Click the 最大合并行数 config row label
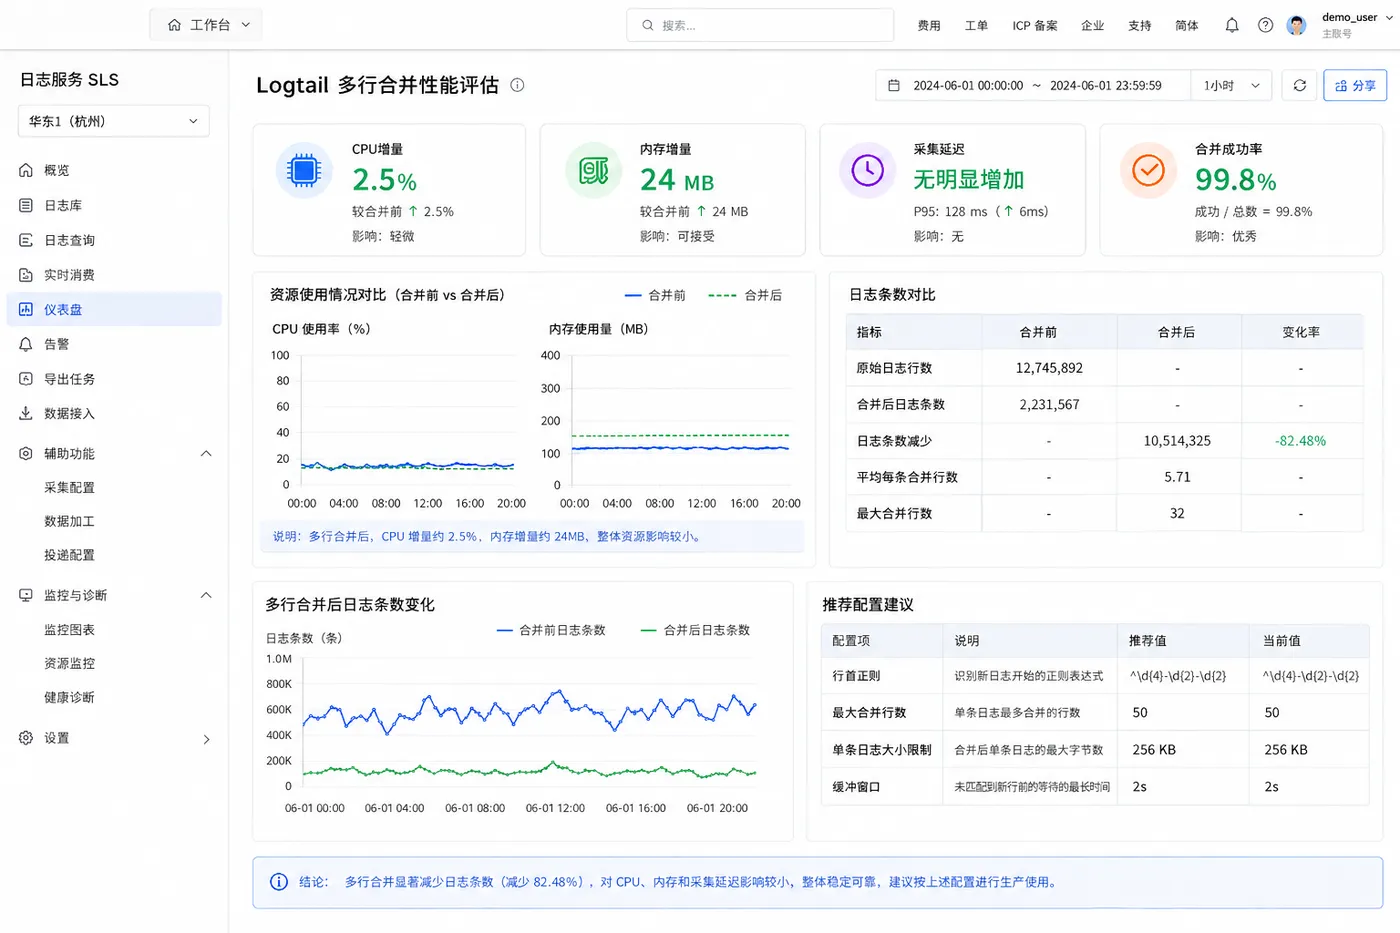This screenshot has width=1400, height=933. (x=869, y=713)
